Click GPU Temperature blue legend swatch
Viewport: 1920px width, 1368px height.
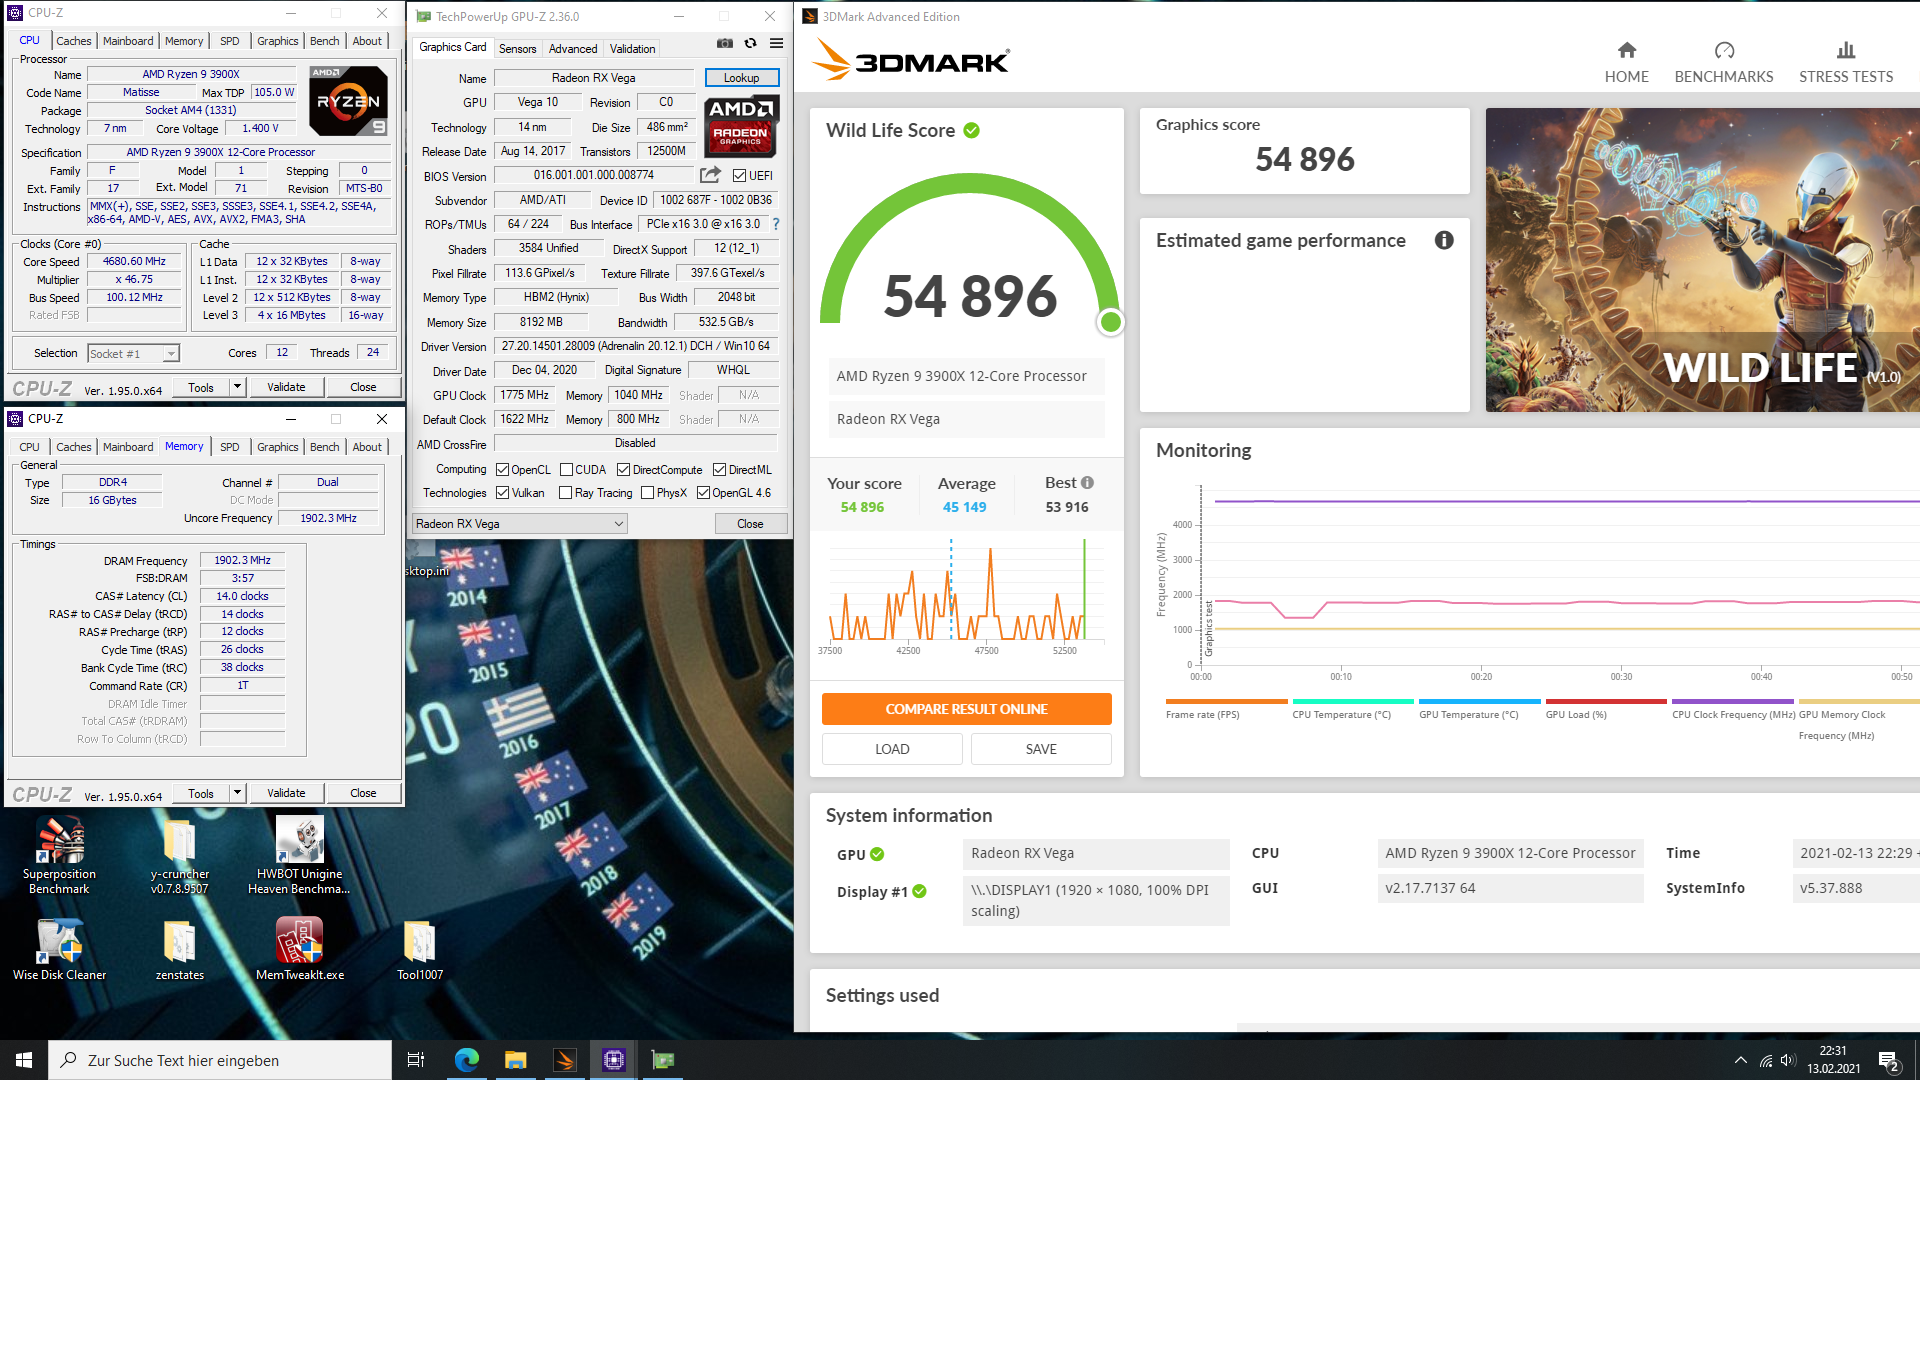pos(1479,701)
